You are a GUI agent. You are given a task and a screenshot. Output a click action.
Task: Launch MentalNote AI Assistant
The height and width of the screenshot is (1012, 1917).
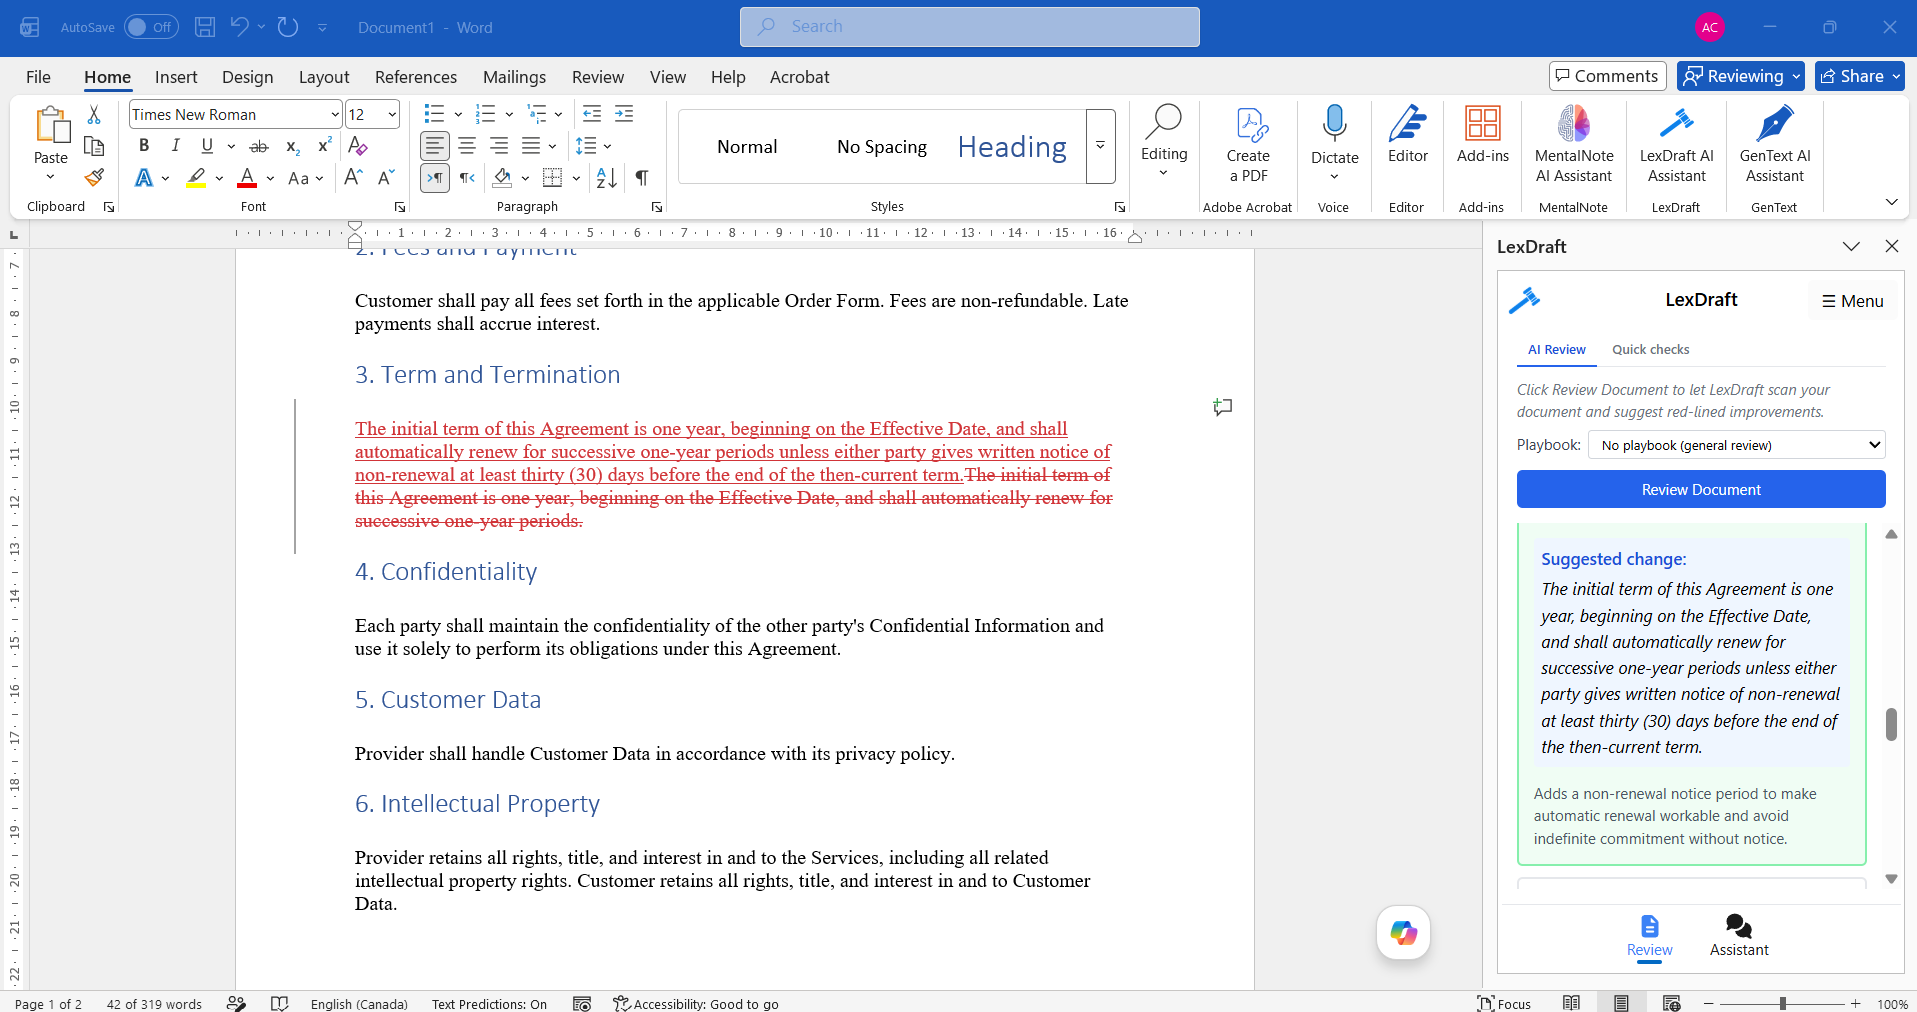coord(1574,145)
